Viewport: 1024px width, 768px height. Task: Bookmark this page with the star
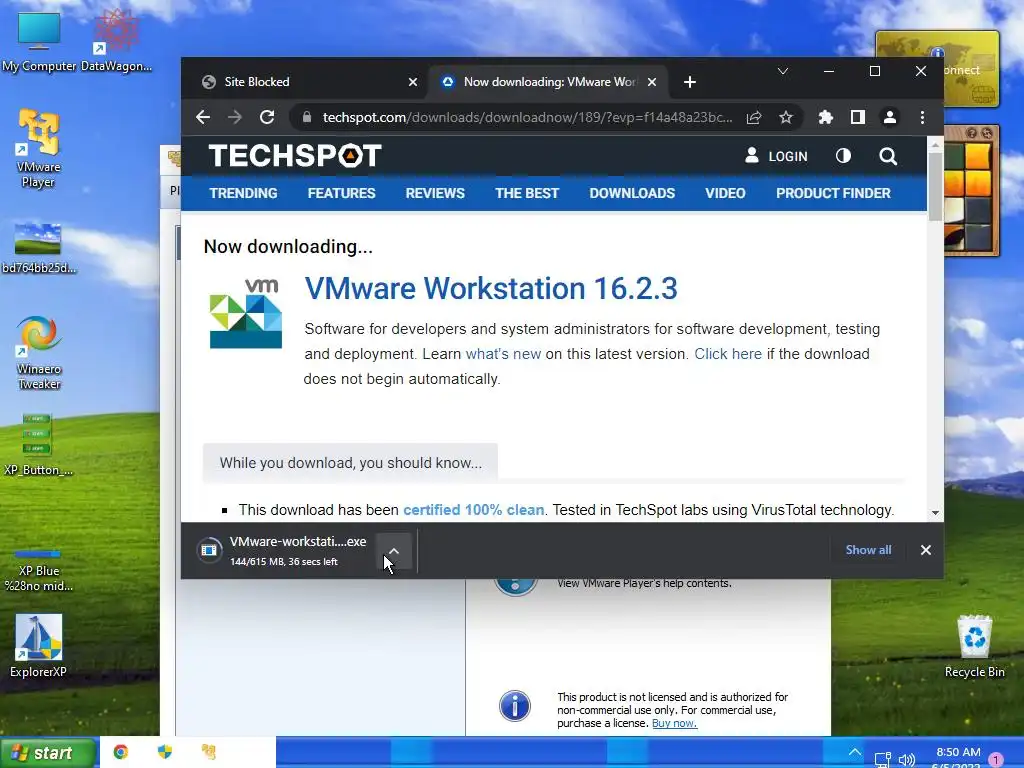tap(786, 118)
